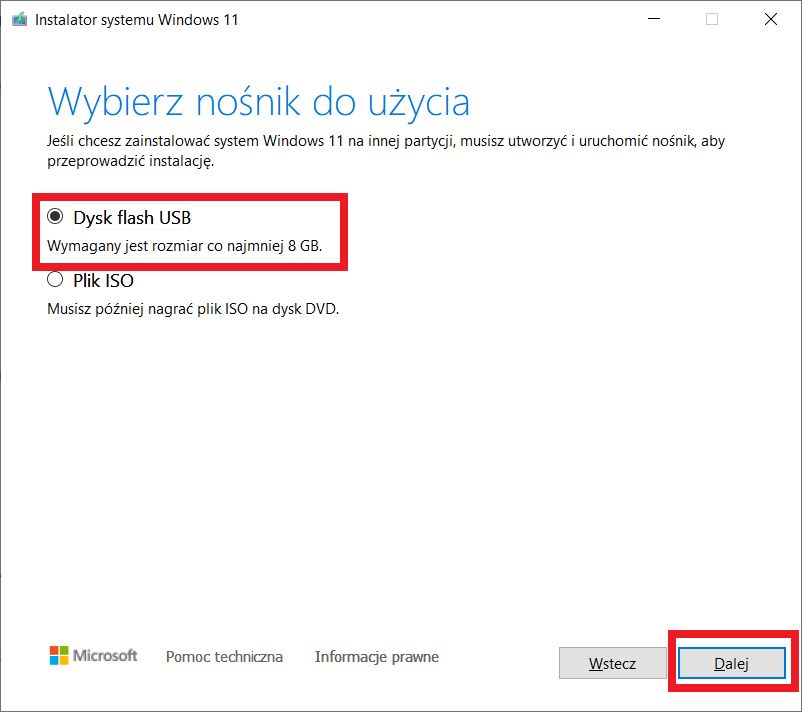Select the 'Dysk flash USB' radio button
The width and height of the screenshot is (802, 712).
click(55, 217)
